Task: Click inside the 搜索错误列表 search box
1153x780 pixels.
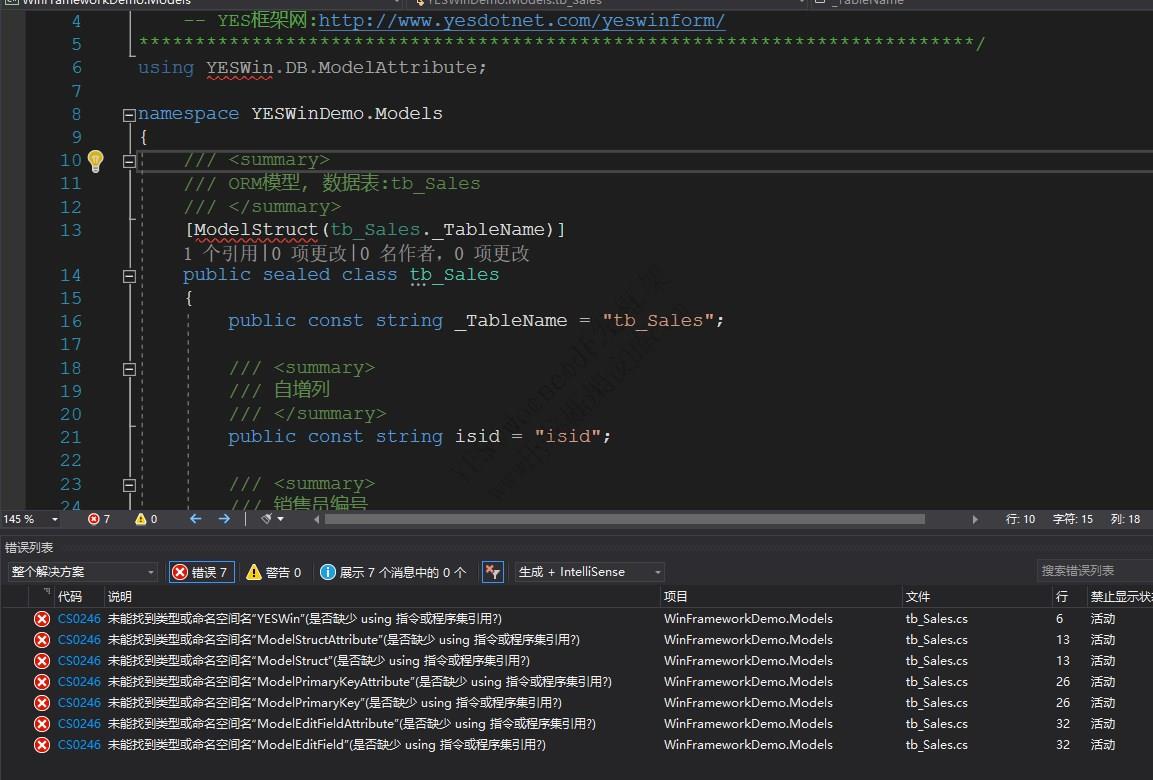Action: (1090, 571)
